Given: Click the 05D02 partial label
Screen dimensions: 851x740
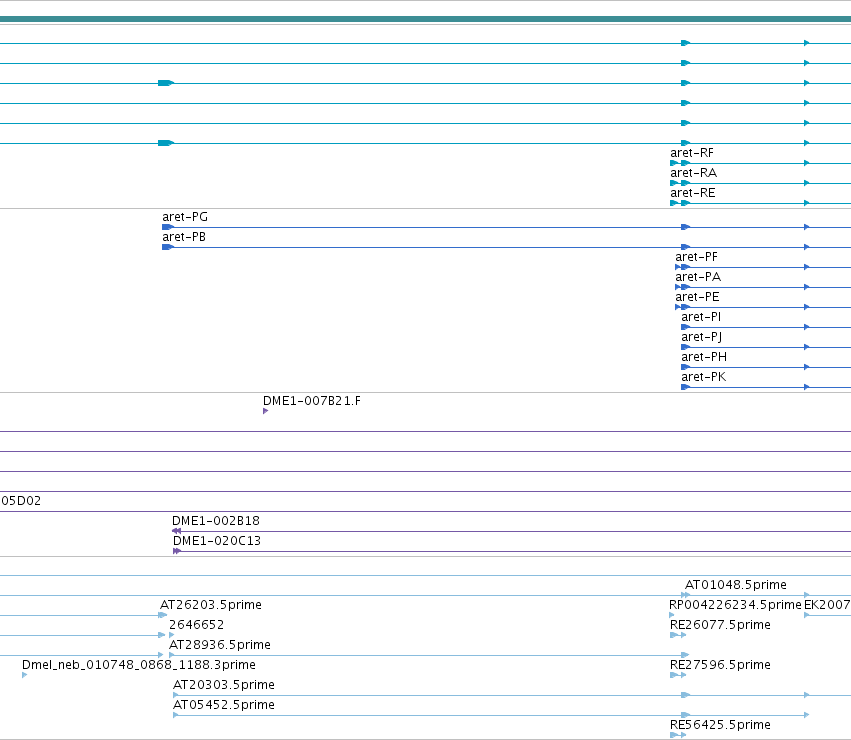Looking at the screenshot, I should pyautogui.click(x=21, y=501).
